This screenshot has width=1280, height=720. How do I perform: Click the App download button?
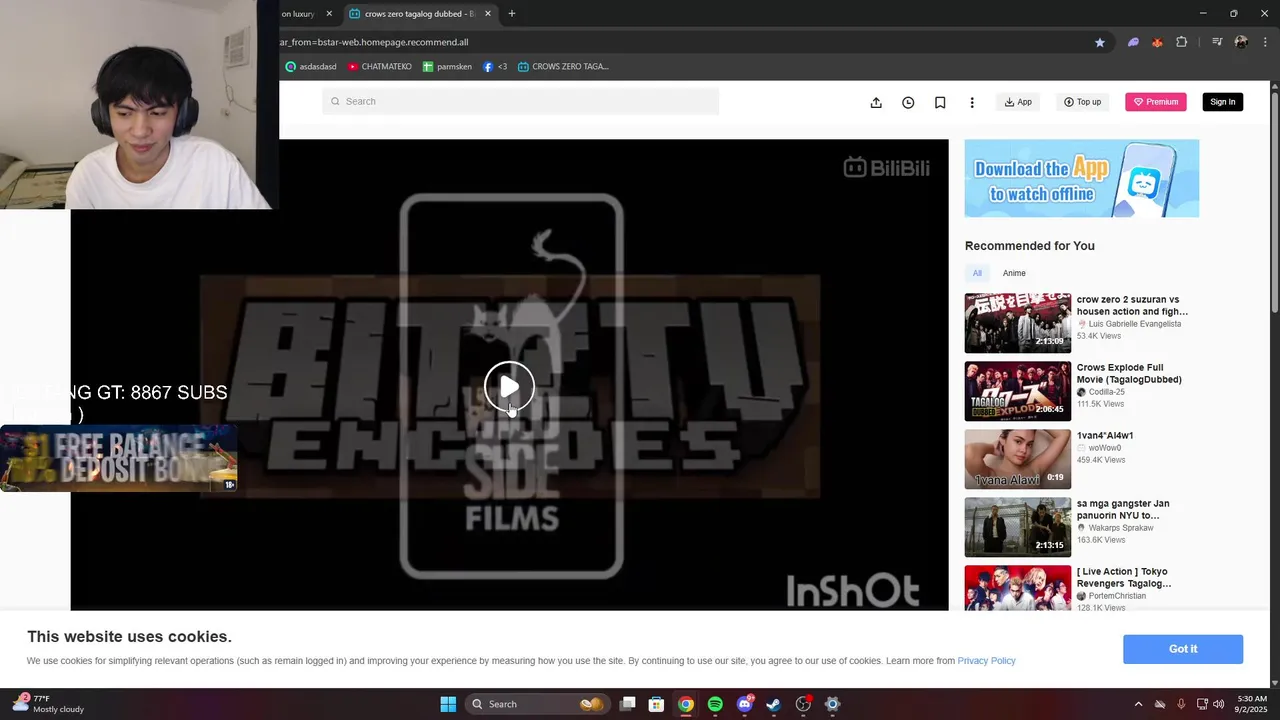pos(1018,102)
